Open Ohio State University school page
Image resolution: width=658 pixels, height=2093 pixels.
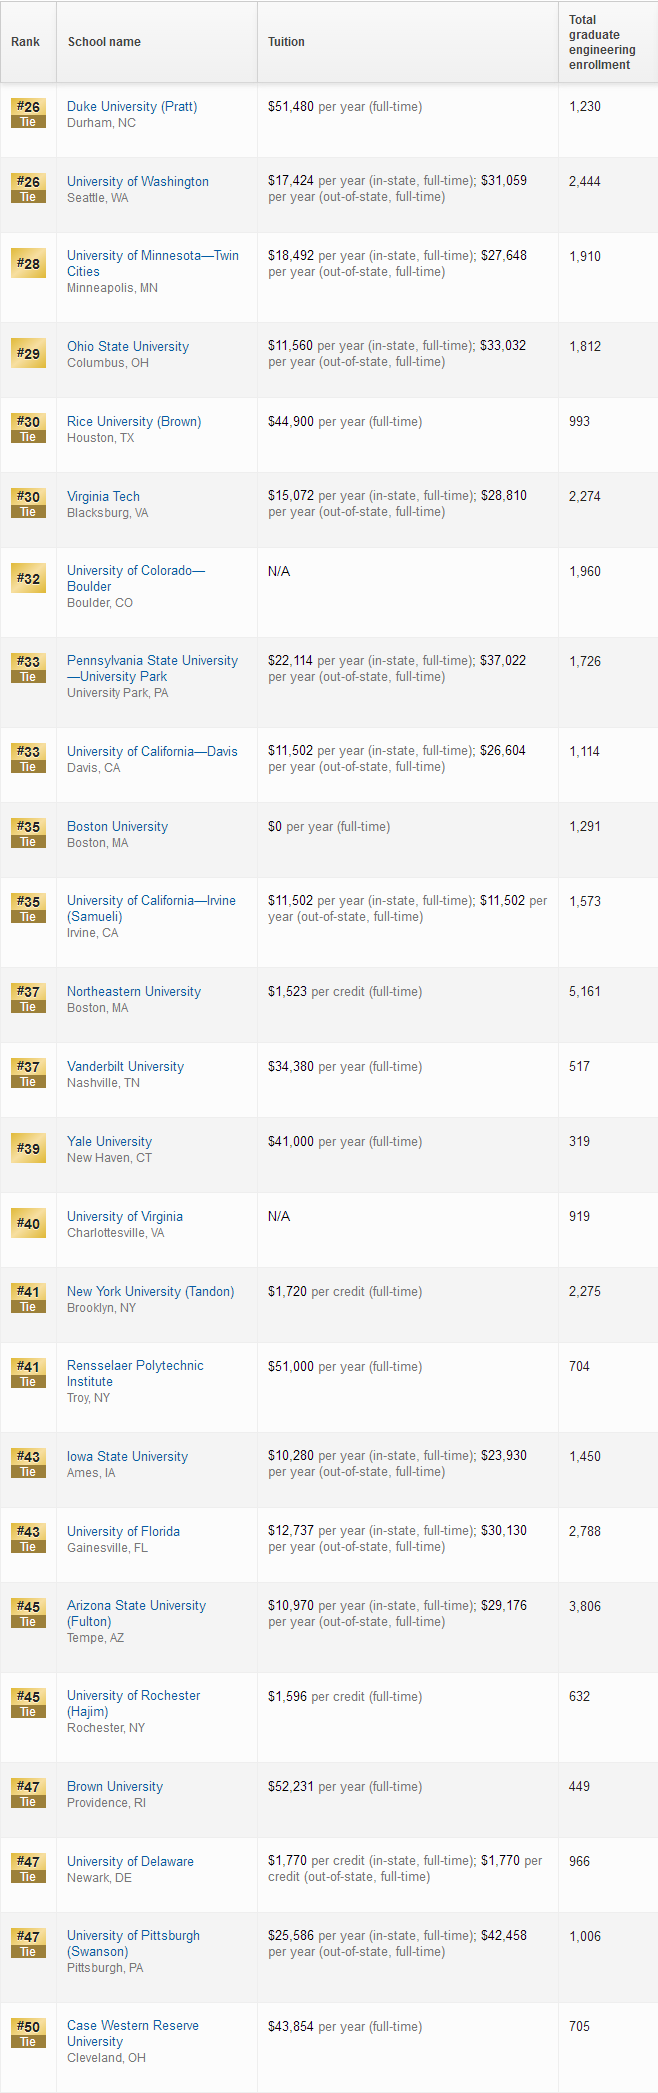(x=128, y=347)
